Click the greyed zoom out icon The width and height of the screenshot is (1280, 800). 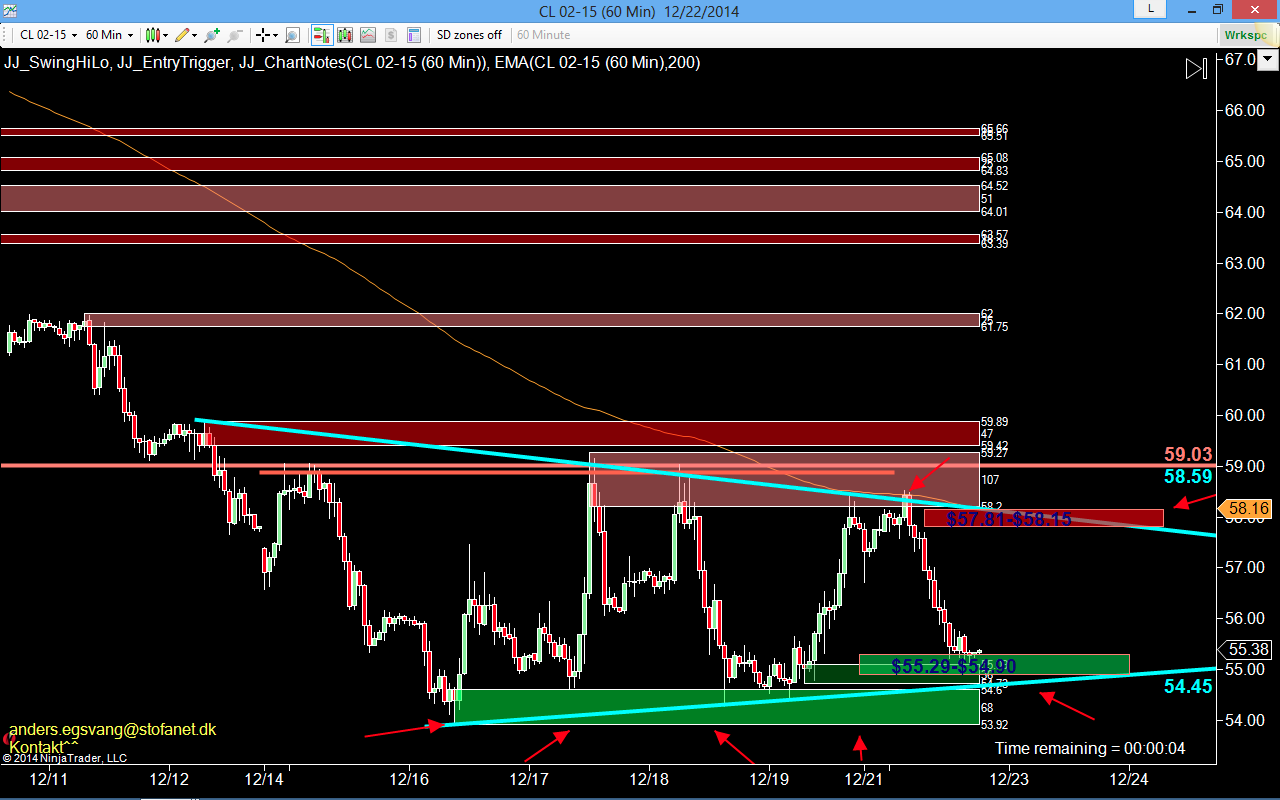point(235,35)
